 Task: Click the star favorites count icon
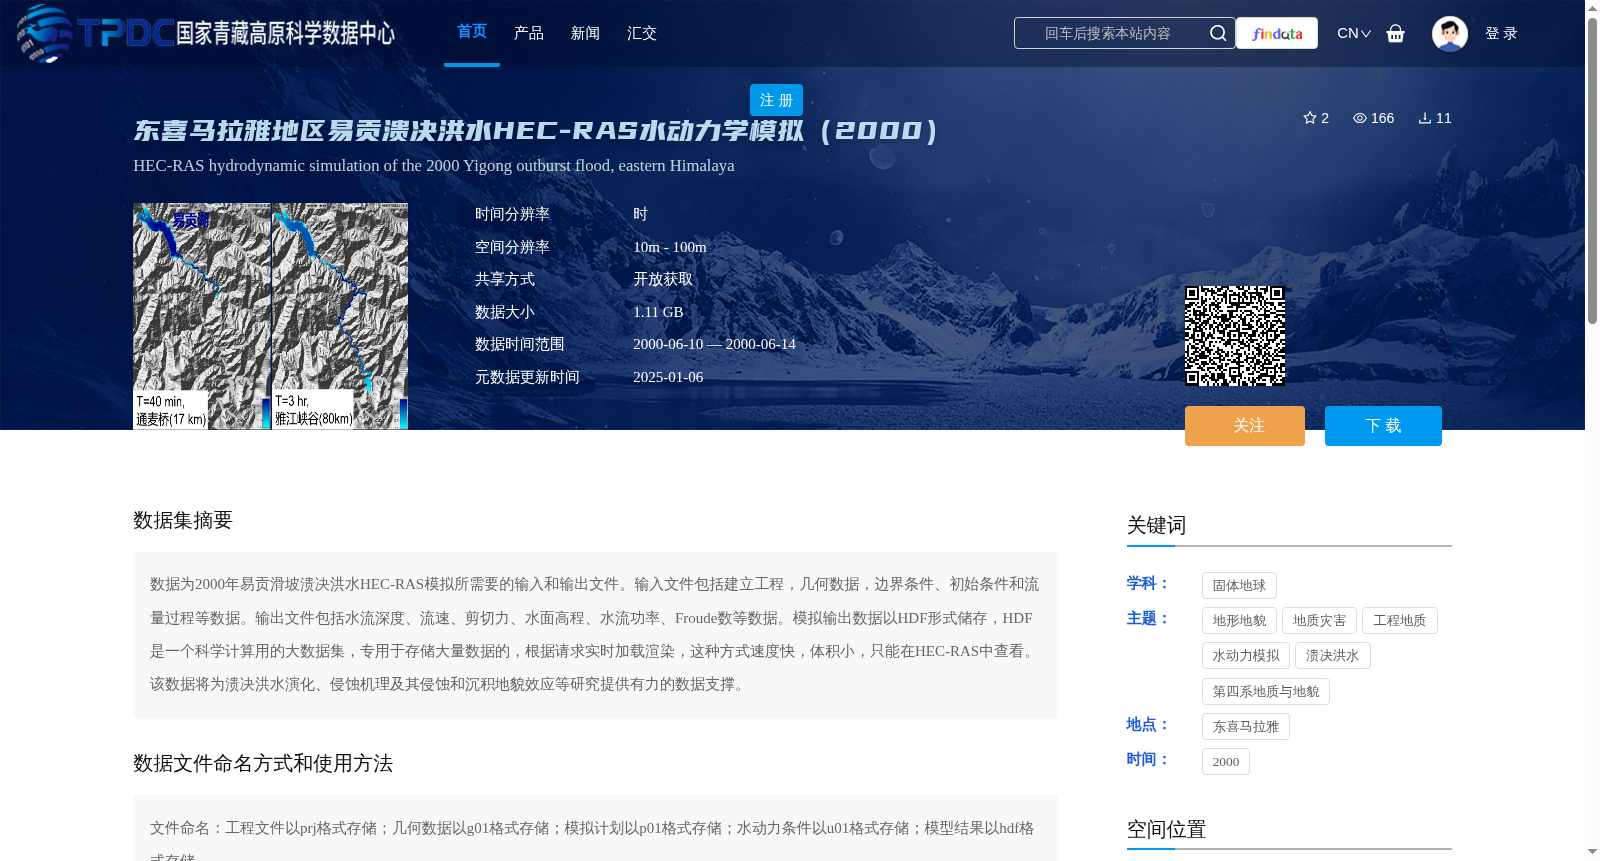[x=1310, y=118]
